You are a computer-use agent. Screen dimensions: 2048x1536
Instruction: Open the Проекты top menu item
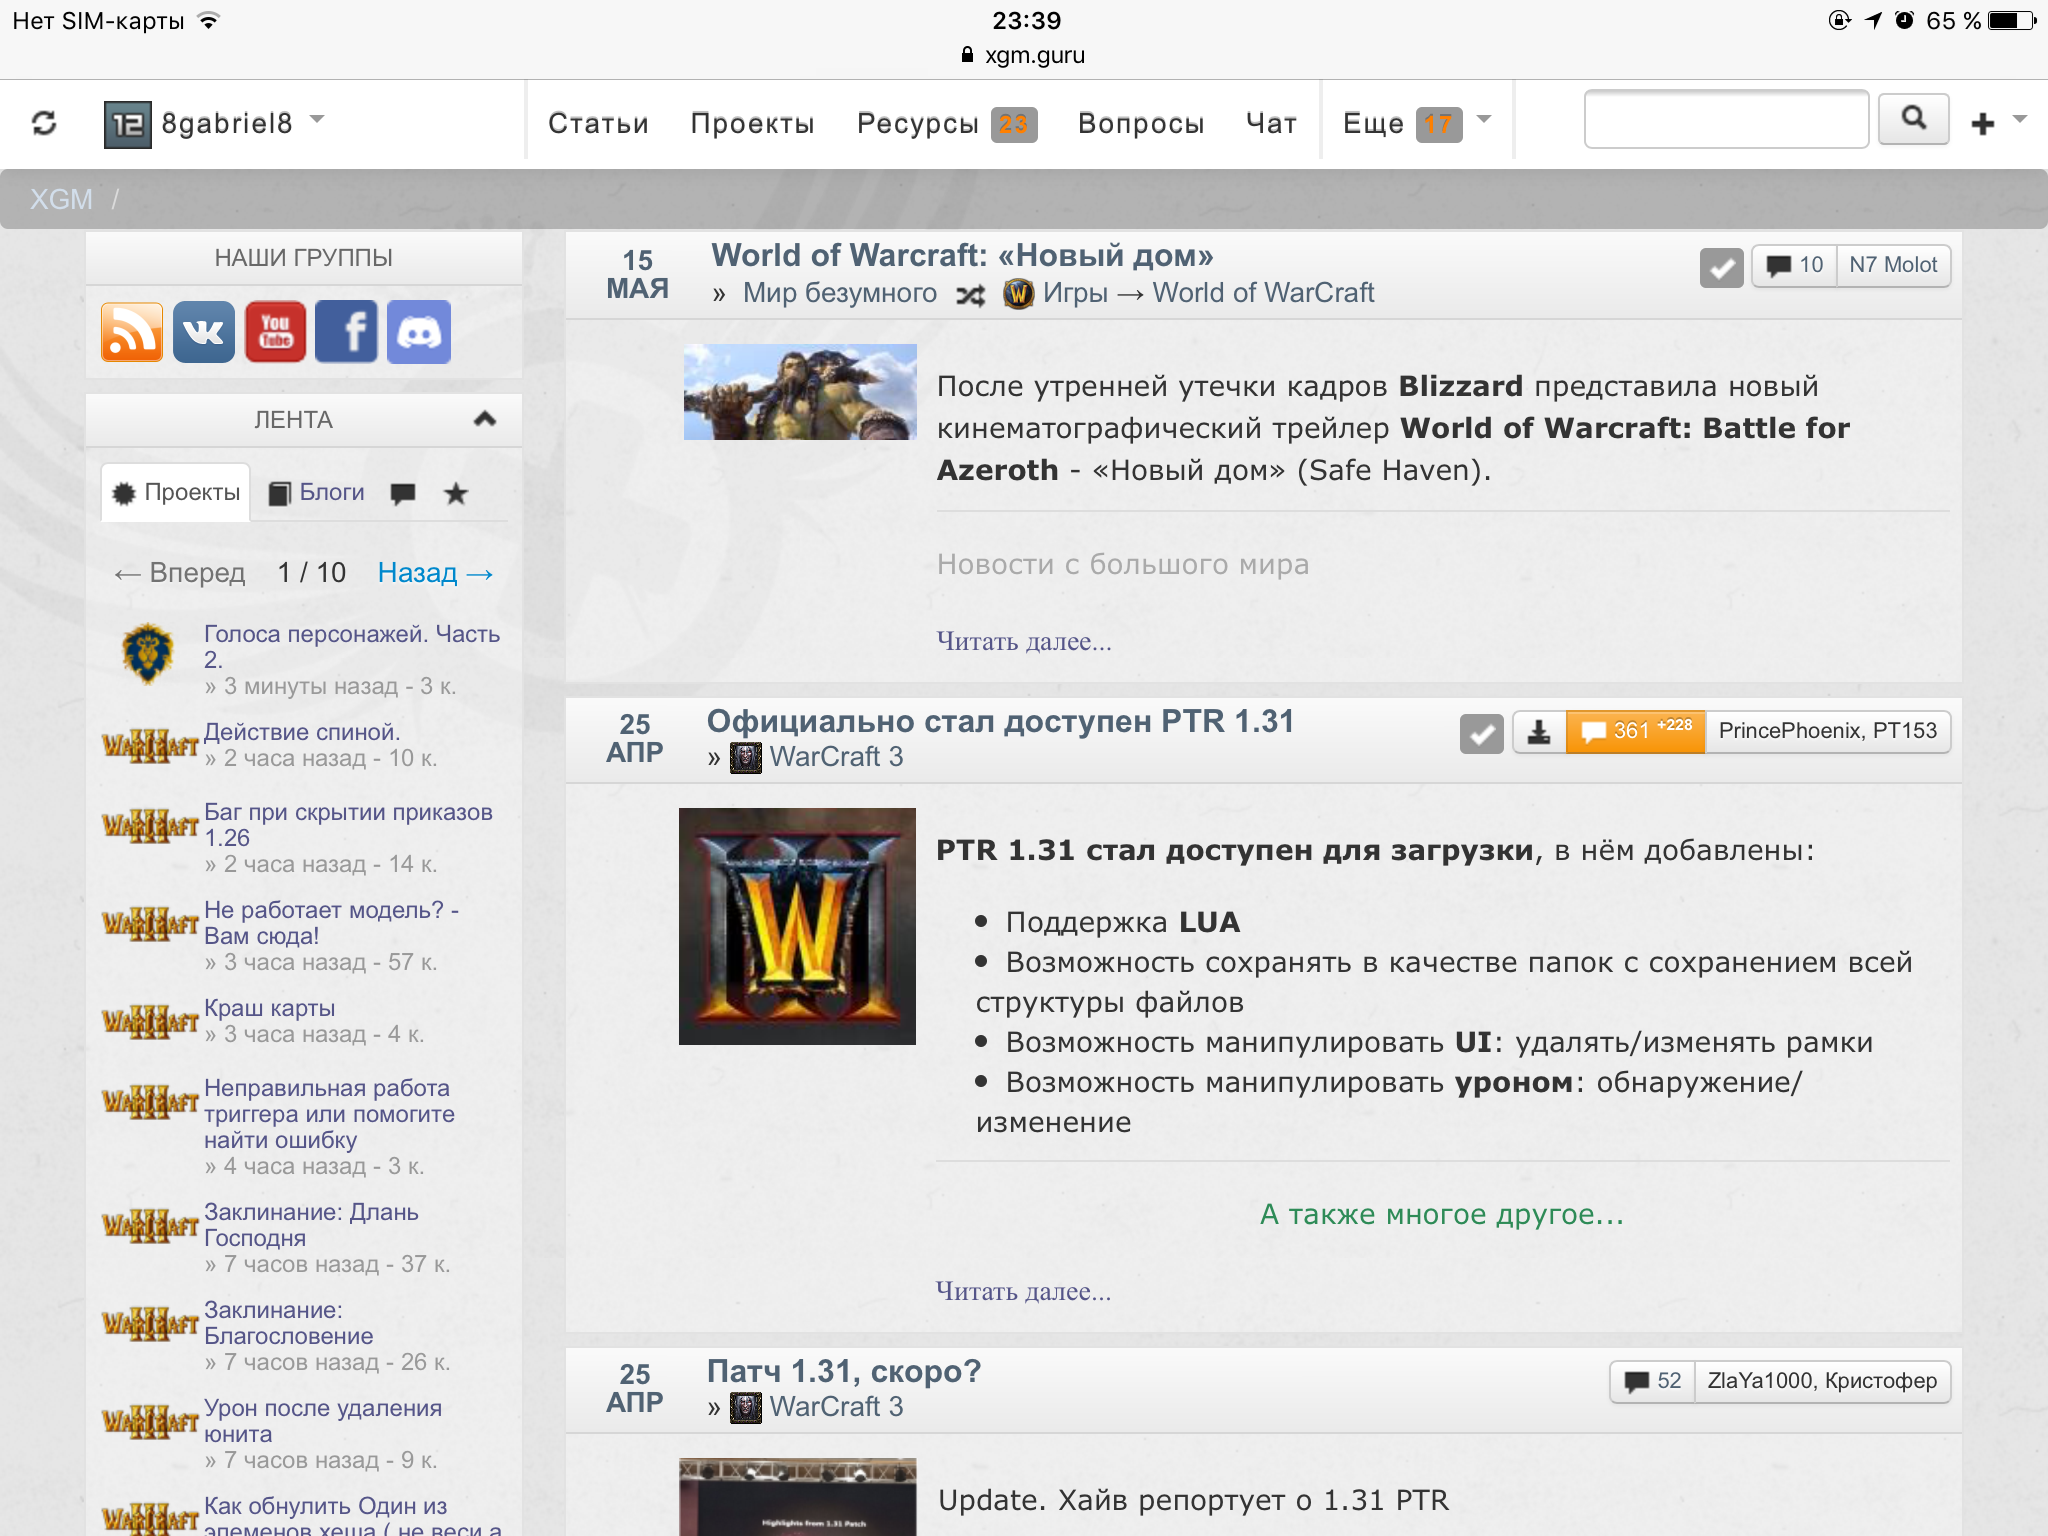tap(752, 123)
